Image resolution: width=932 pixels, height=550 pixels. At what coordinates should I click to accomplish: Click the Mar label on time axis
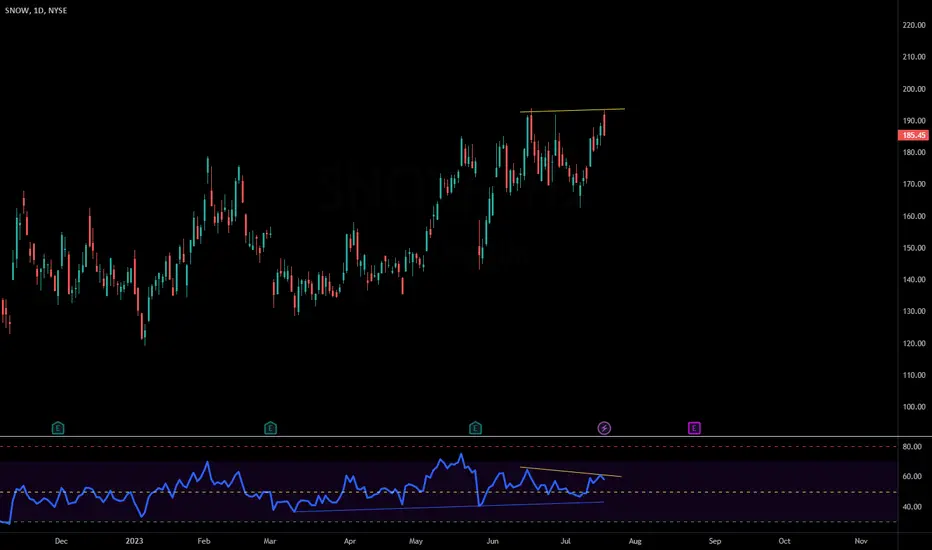click(x=270, y=541)
